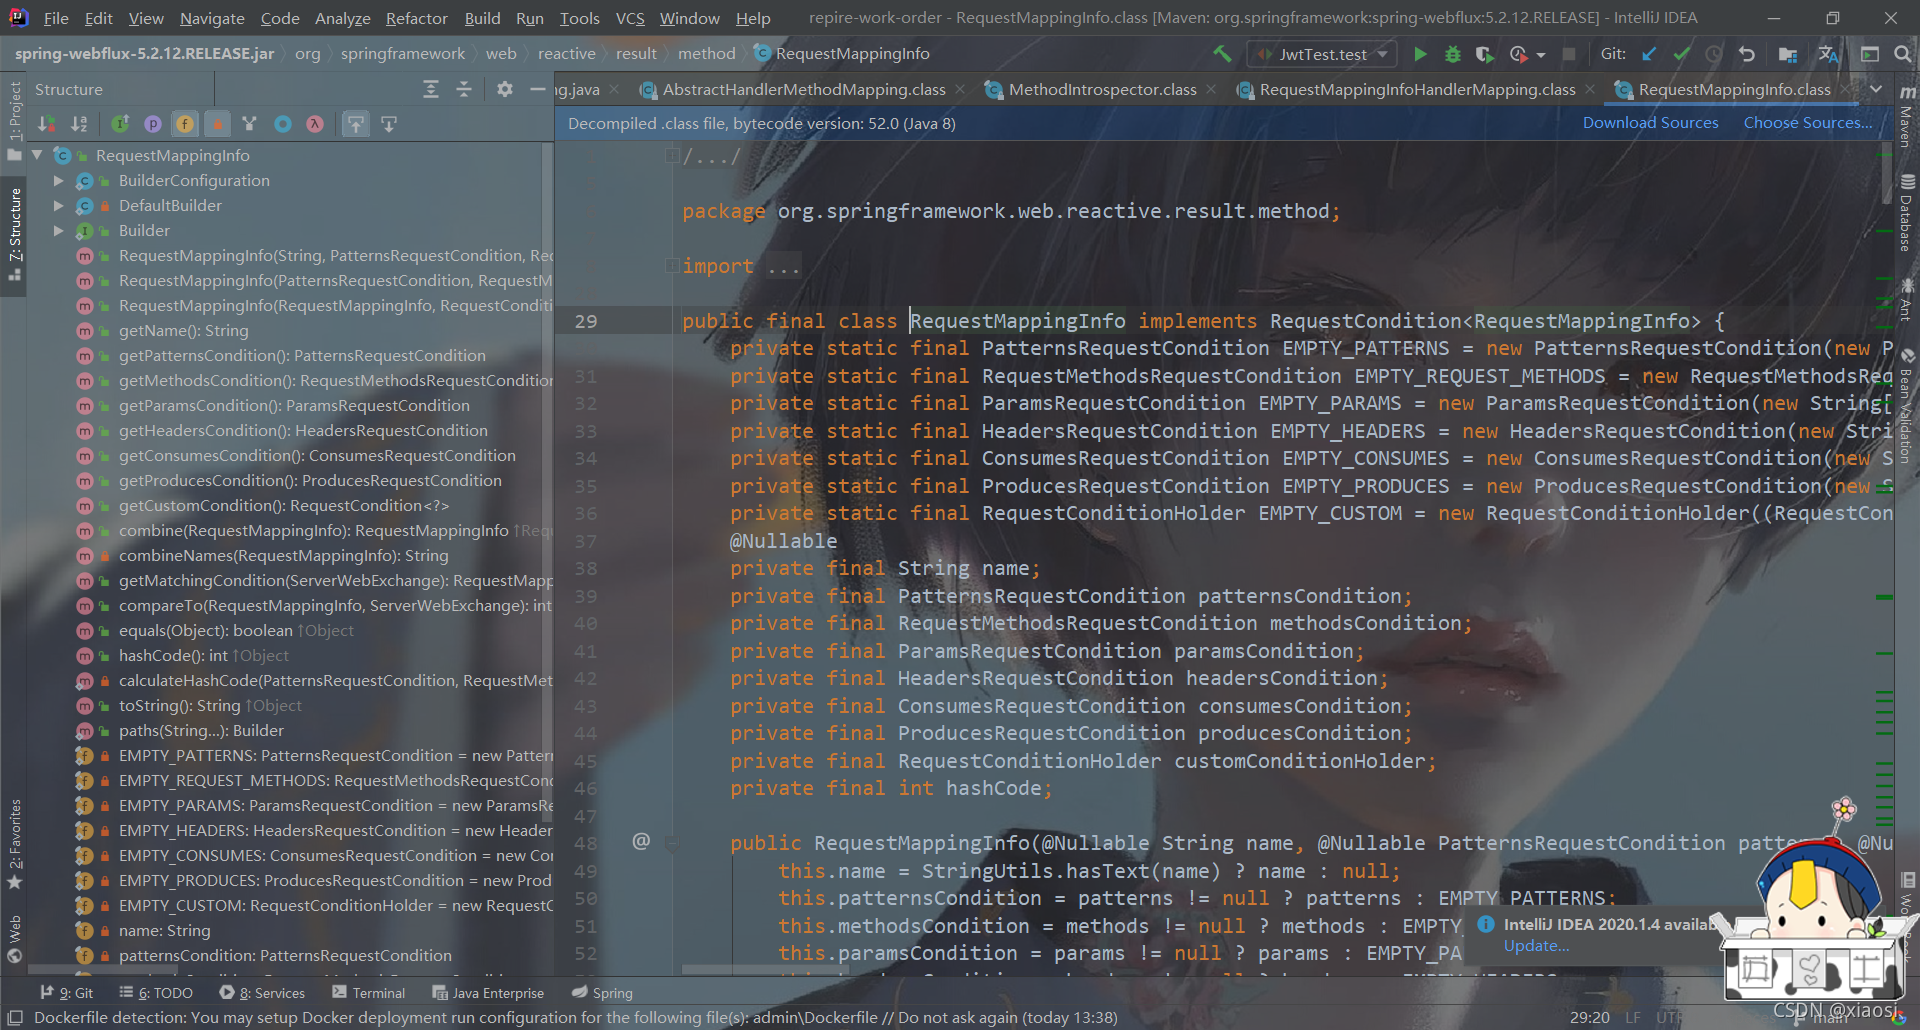
Task: Click the Run with Profiler icon
Action: point(1518,54)
